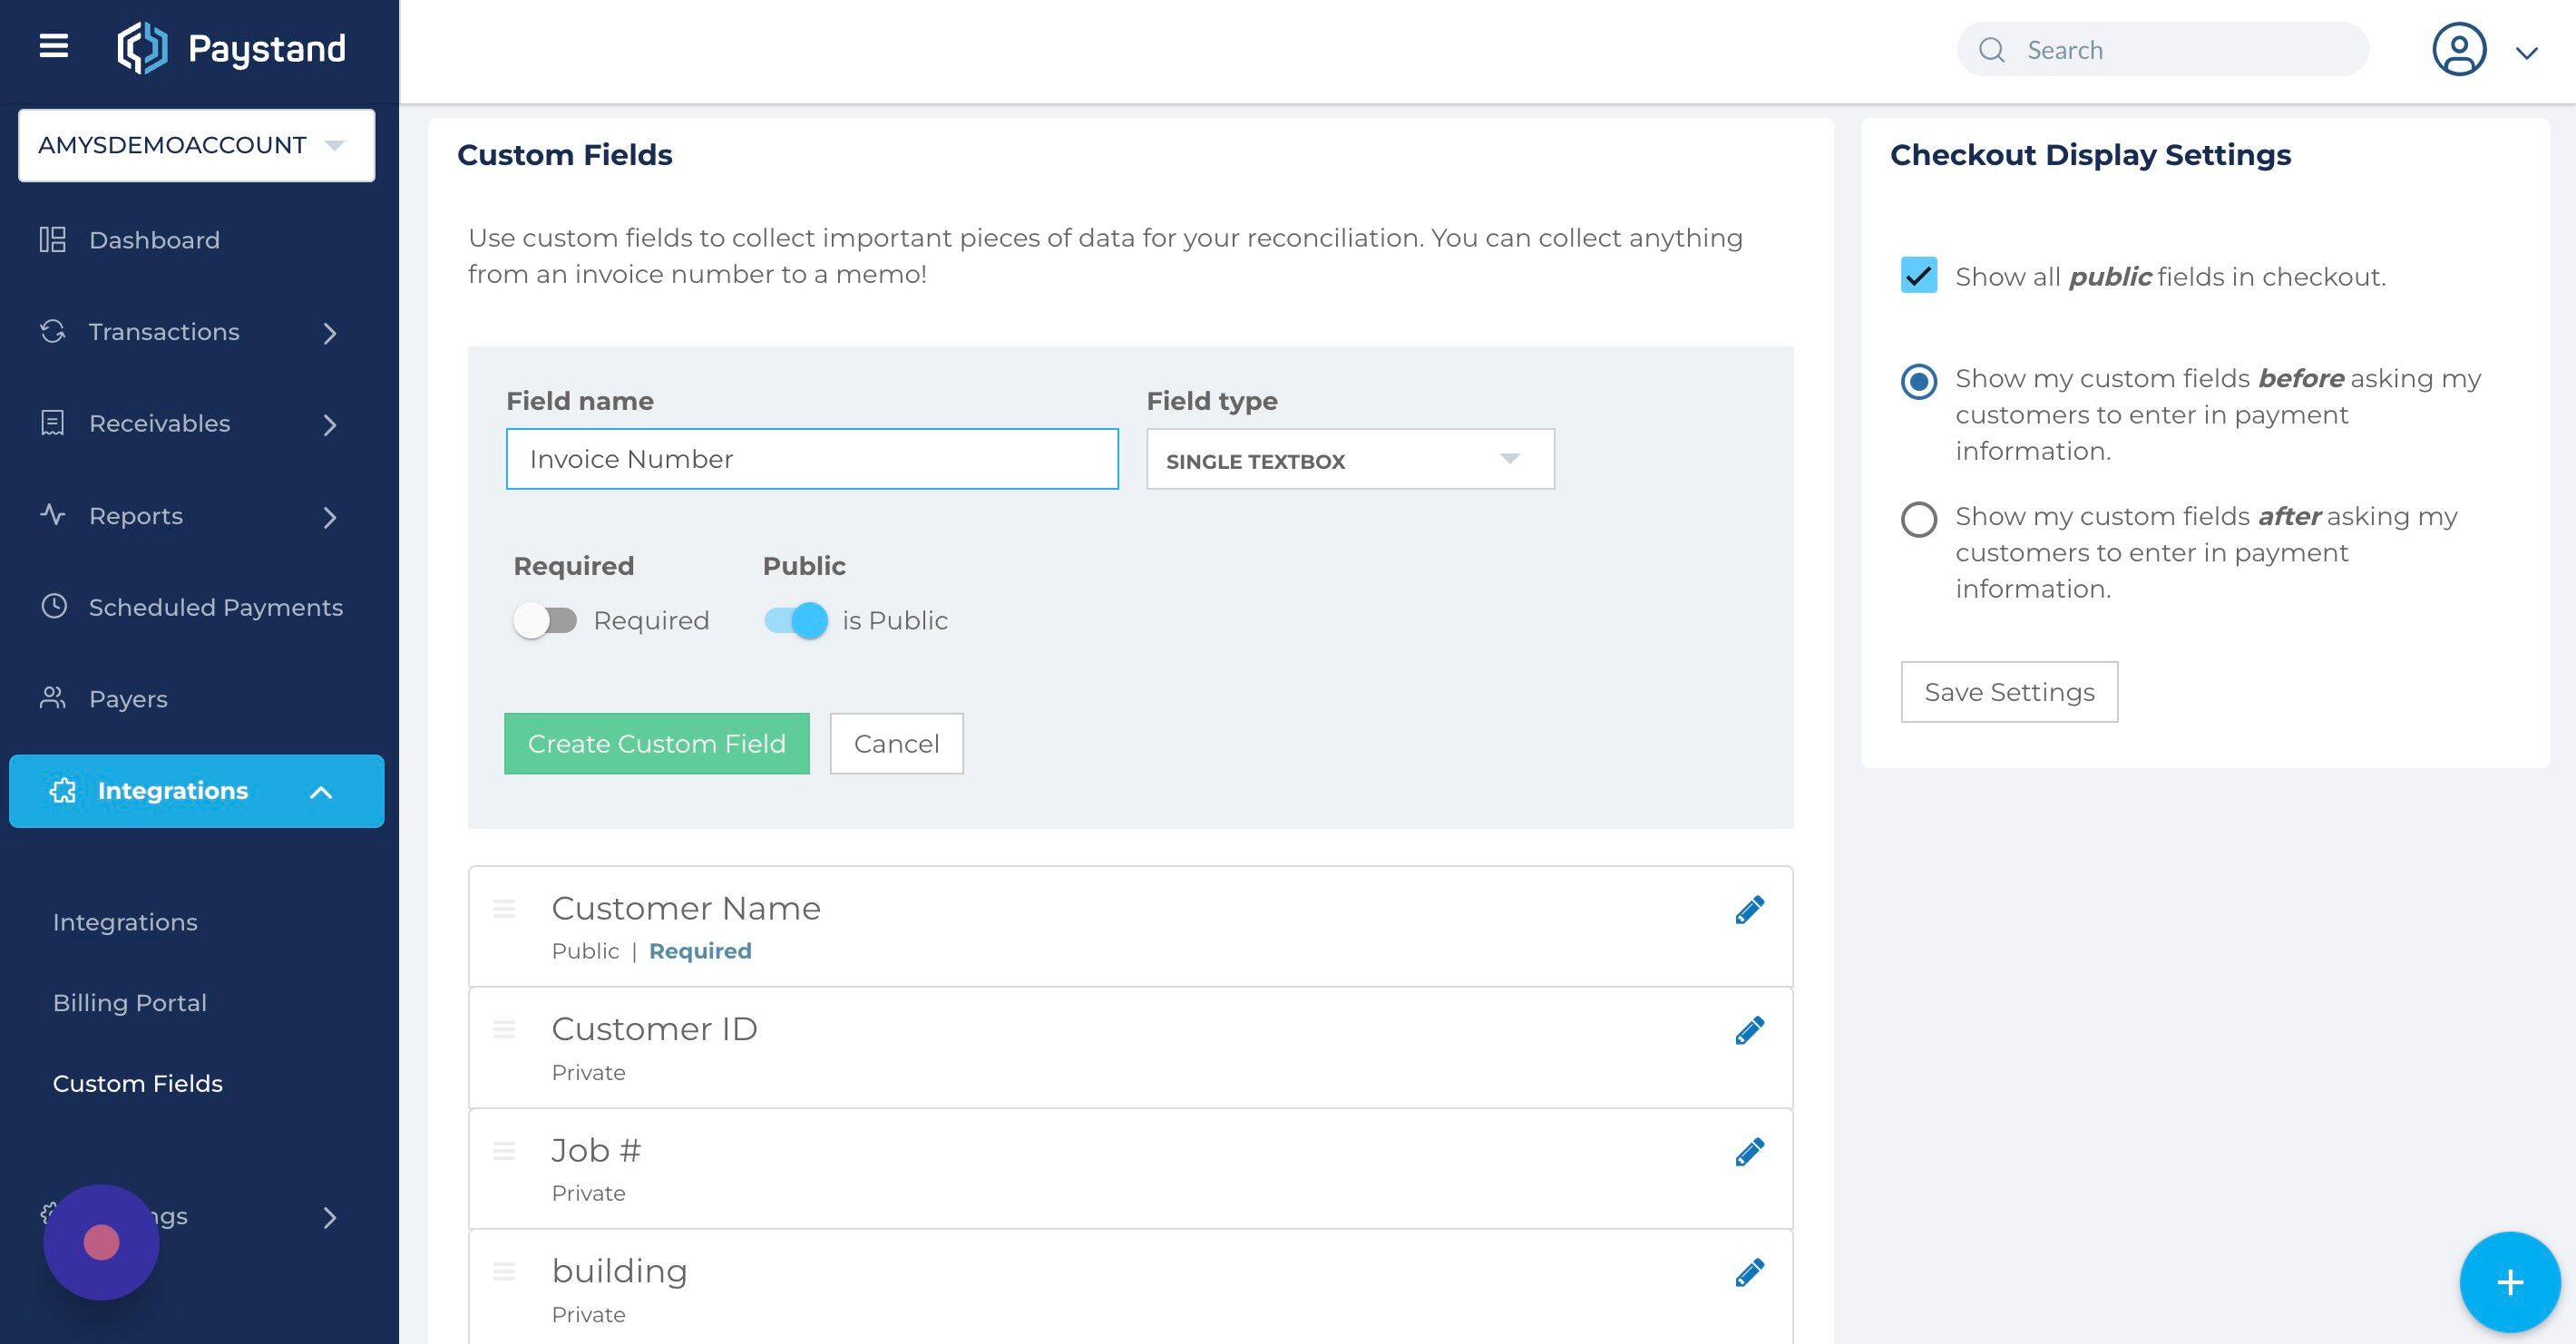Select Custom Fields in the sidebar
This screenshot has width=2576, height=1344.
click(x=138, y=1083)
